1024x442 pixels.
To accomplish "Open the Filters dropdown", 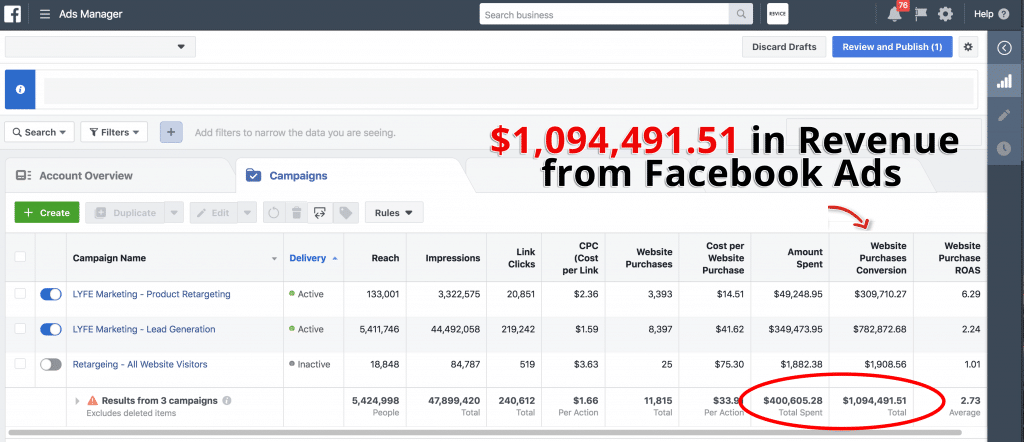I will point(114,132).
